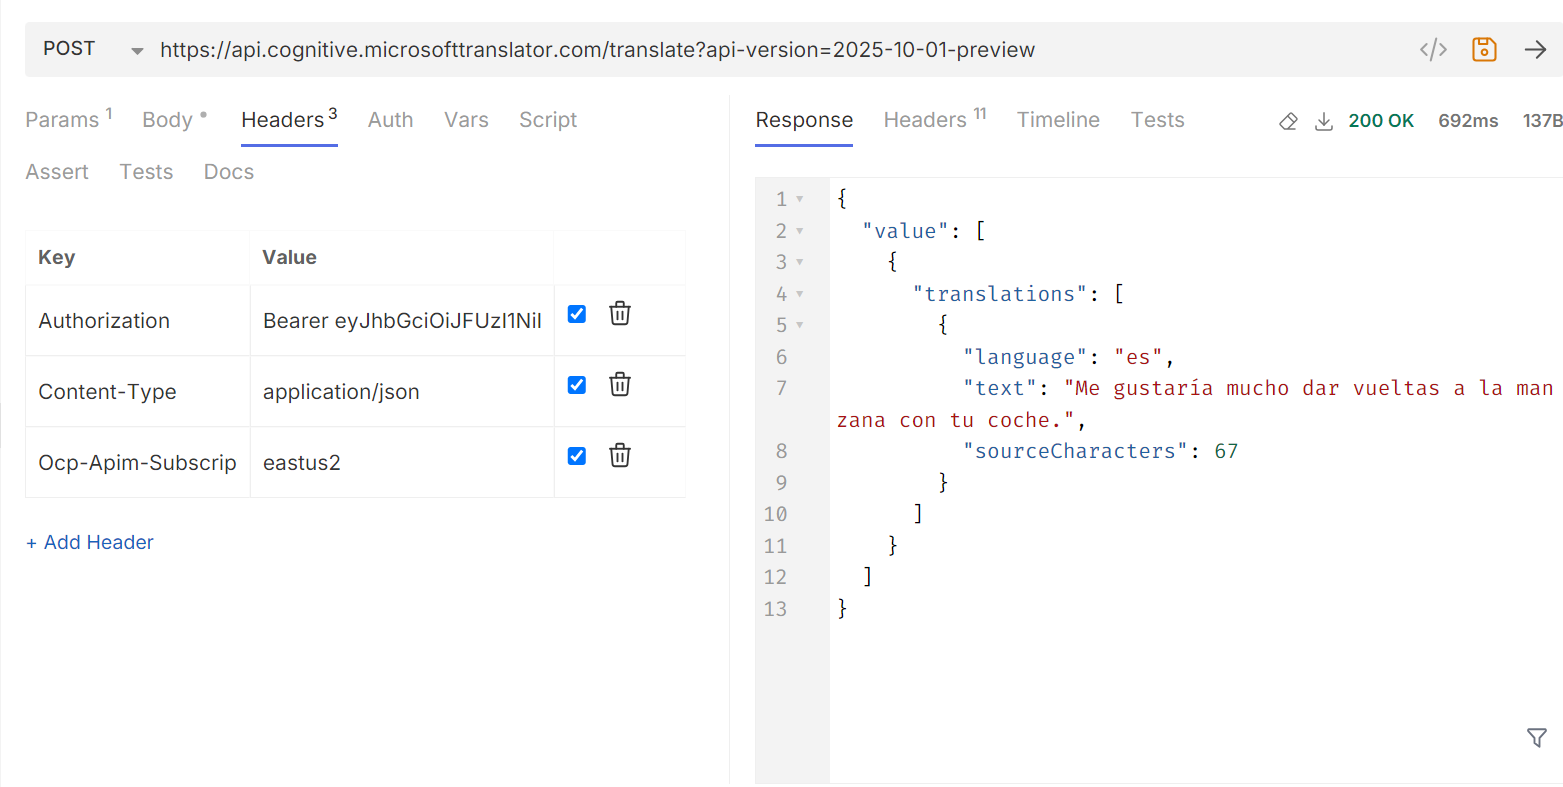The height and width of the screenshot is (787, 1563).
Task: Collapse the JSON fold at line 1
Action: pyautogui.click(x=800, y=199)
